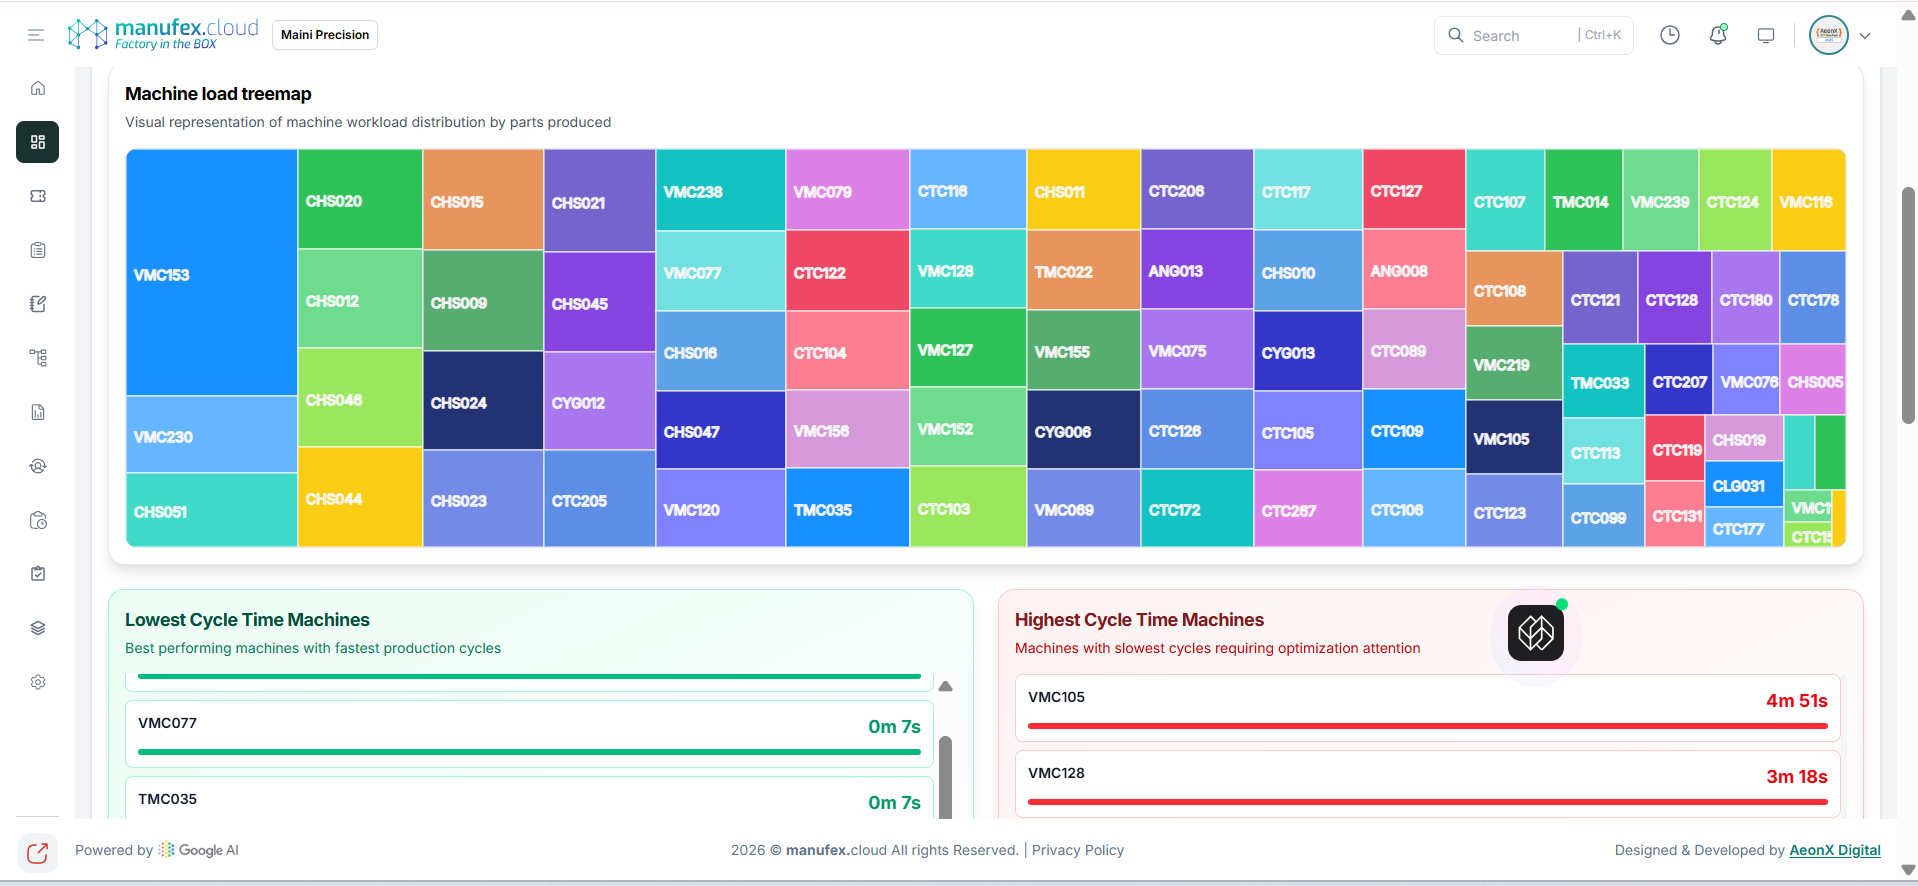Click the CHS047 treemap tile
1918x886 pixels.
720,430
